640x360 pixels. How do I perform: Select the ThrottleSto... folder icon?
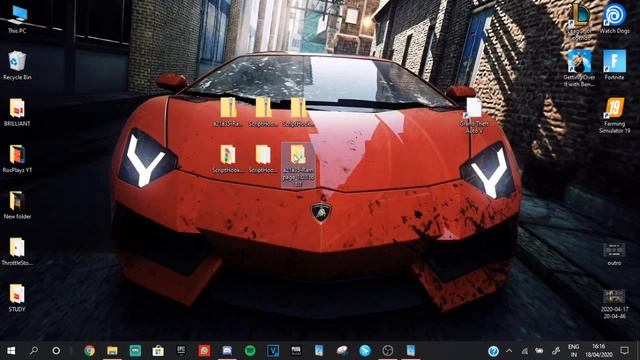pos(17,251)
